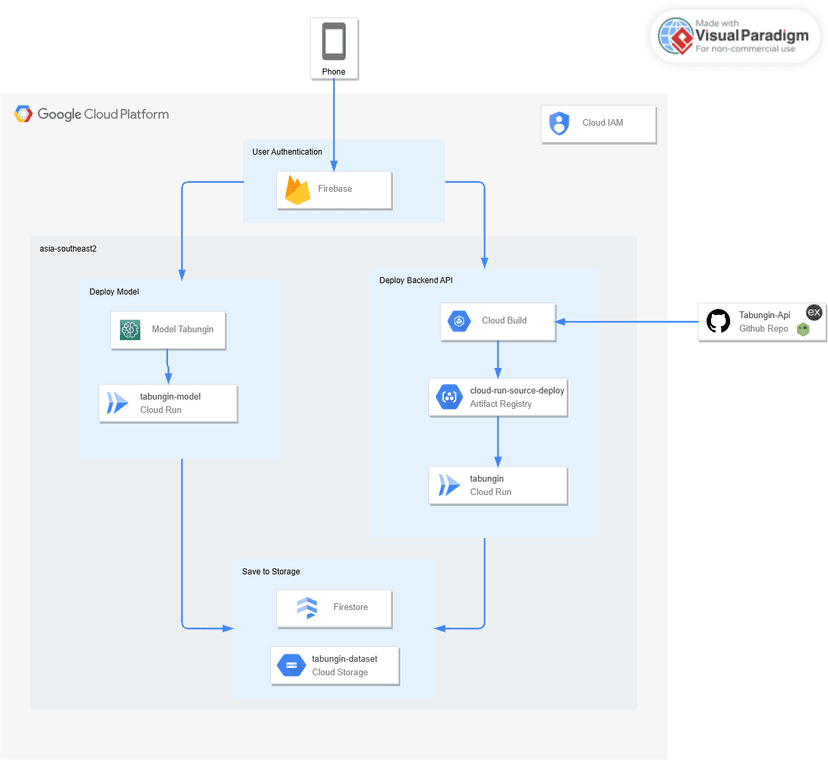This screenshot has width=828, height=760.
Task: Click the Phone device icon
Action: click(334, 41)
